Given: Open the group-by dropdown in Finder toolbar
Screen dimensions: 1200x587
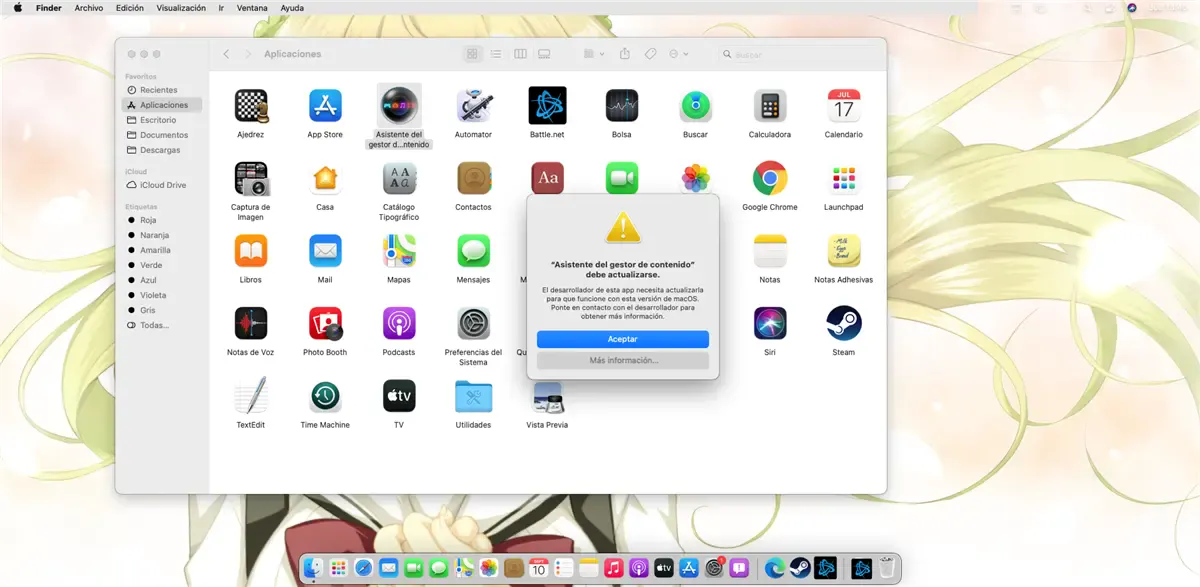Looking at the screenshot, I should [593, 54].
